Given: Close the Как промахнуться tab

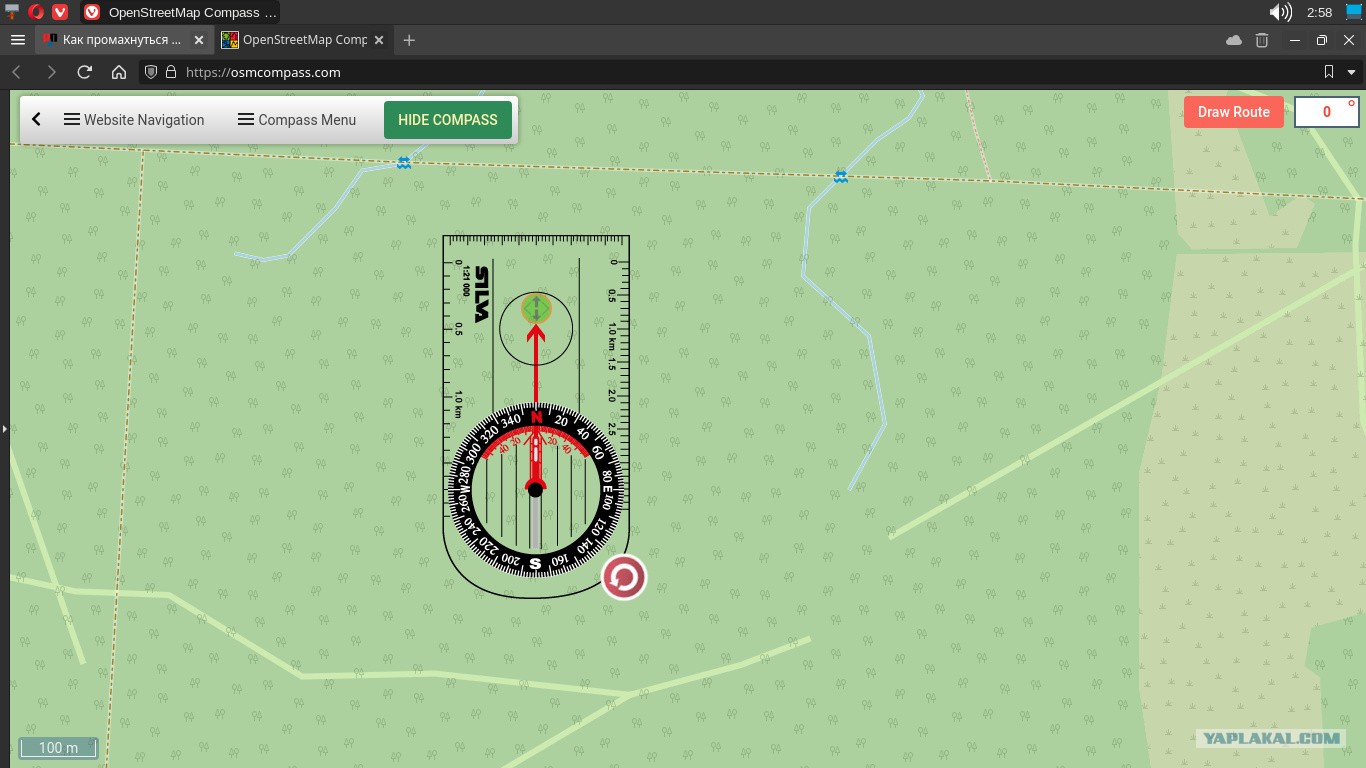Looking at the screenshot, I should click(x=199, y=40).
